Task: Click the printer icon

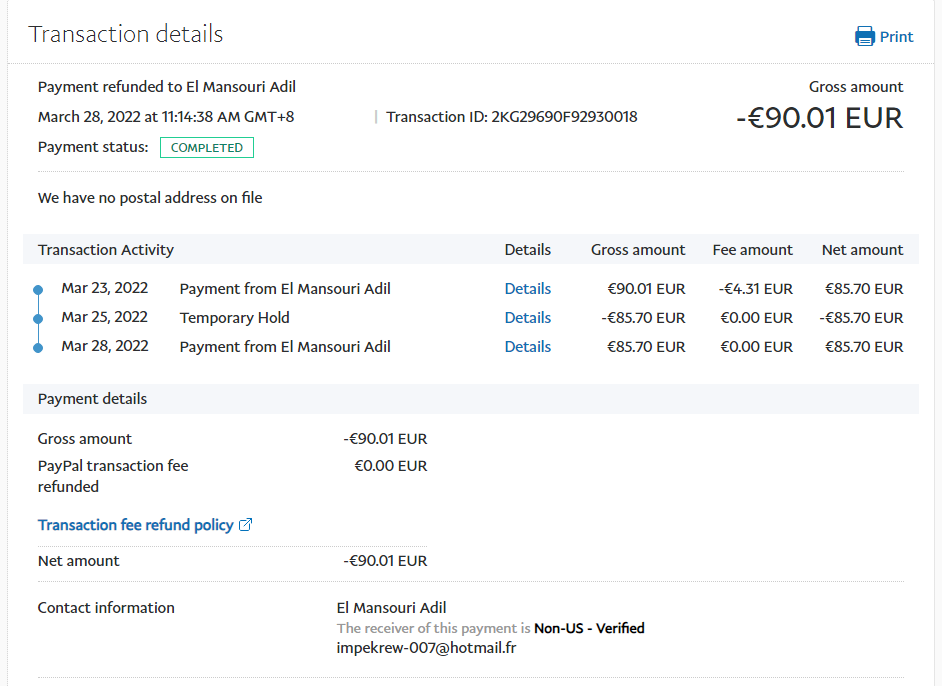Action: tap(864, 37)
